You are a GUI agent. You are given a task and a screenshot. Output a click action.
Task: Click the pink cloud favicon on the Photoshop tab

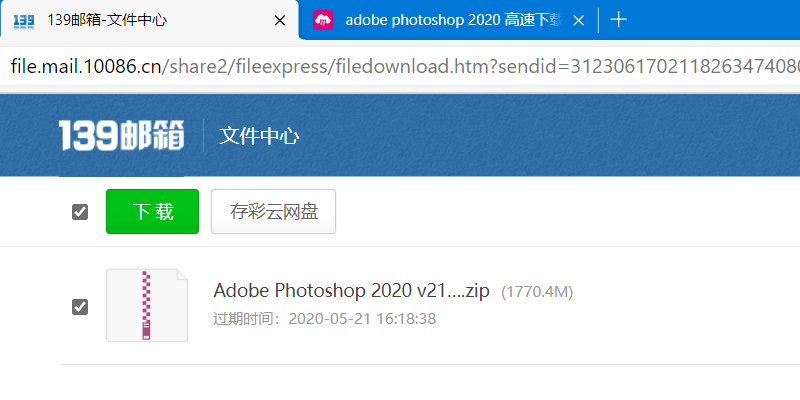click(x=323, y=20)
